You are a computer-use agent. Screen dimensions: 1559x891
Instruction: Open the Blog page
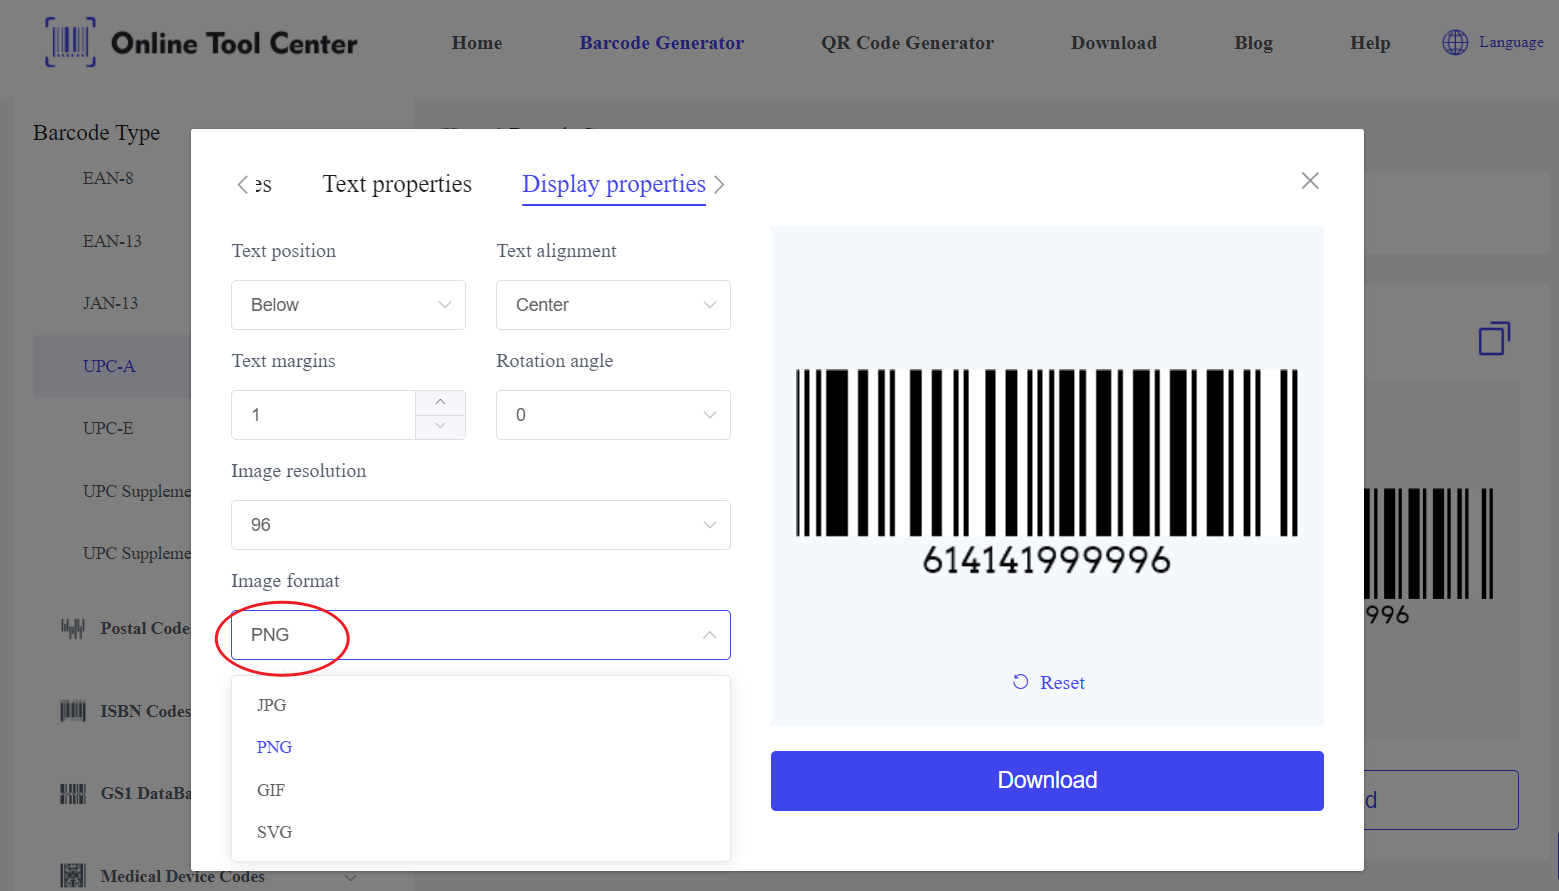pyautogui.click(x=1254, y=43)
